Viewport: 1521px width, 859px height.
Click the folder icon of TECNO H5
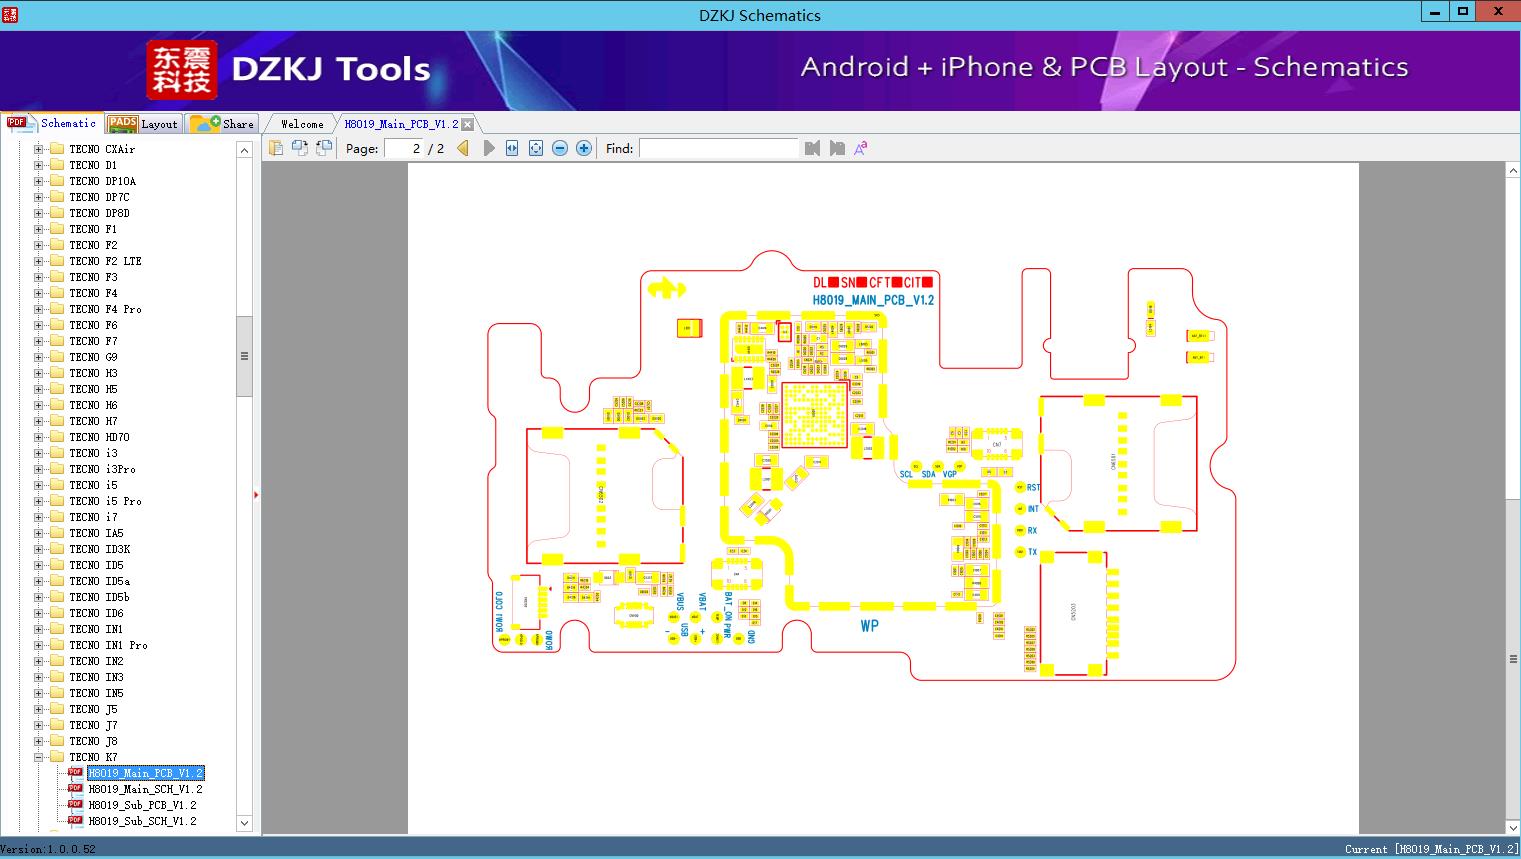(x=57, y=389)
